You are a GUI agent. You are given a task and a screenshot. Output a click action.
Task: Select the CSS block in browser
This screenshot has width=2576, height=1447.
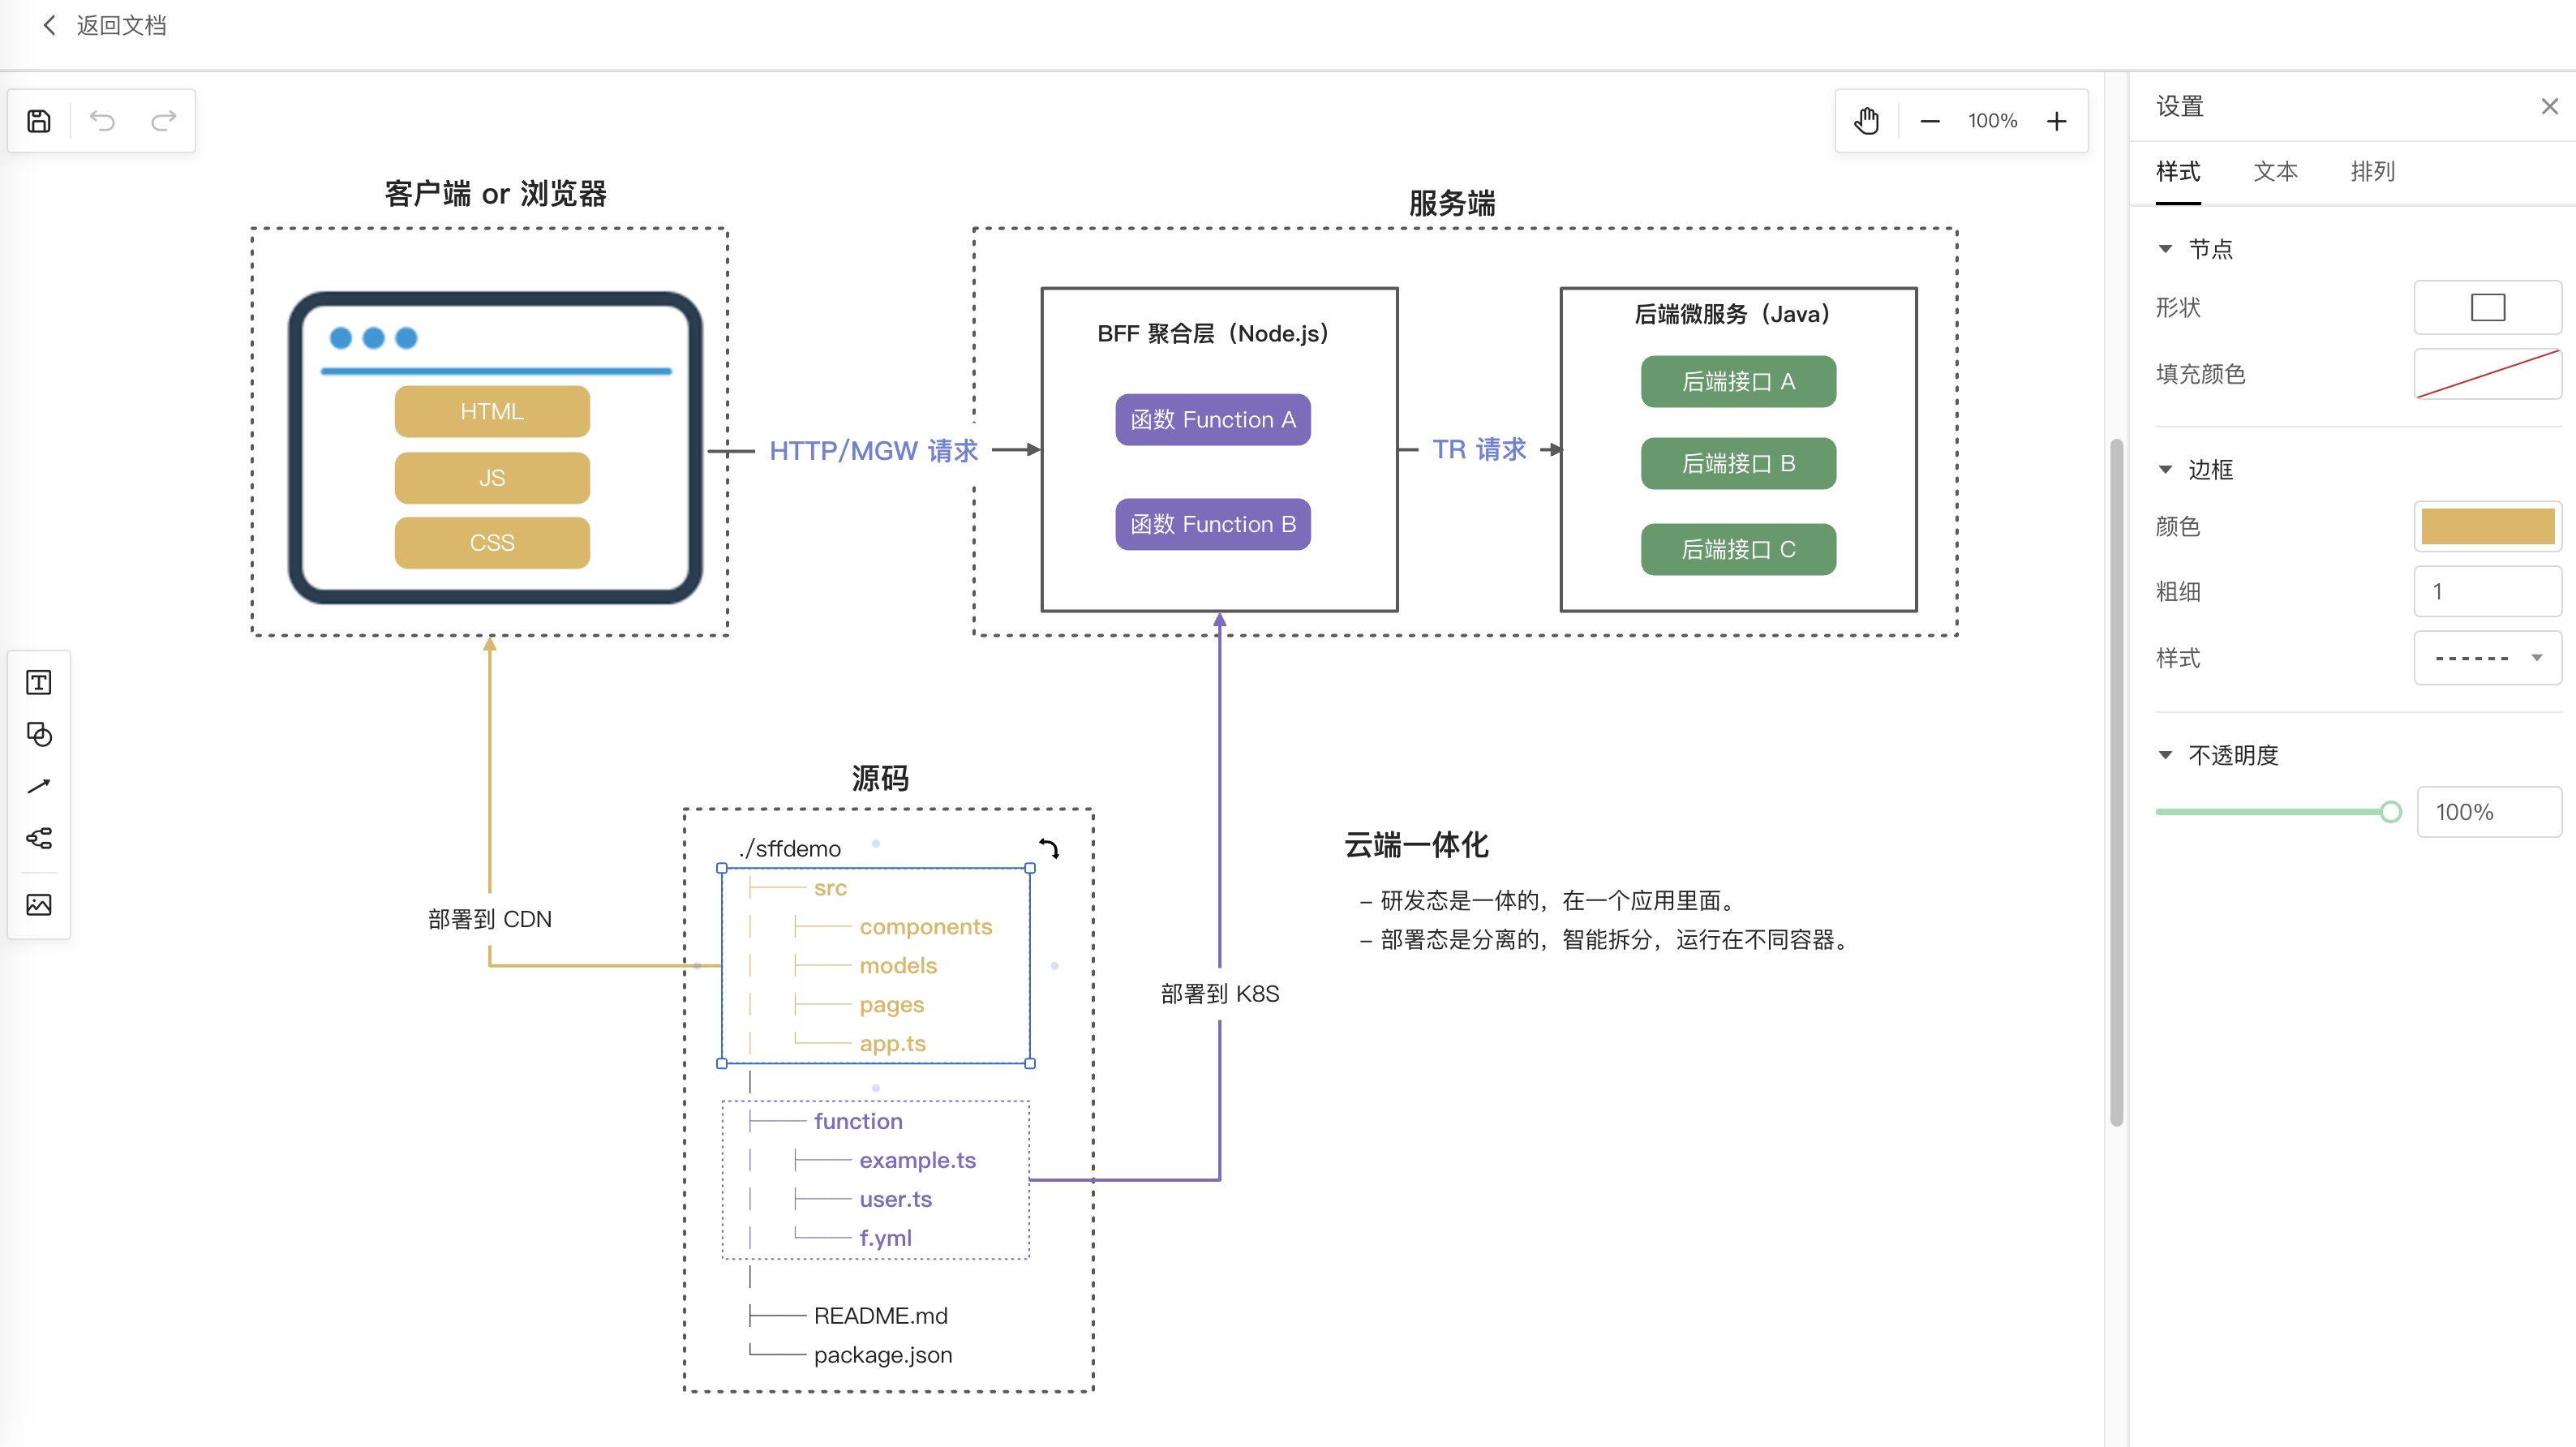492,542
